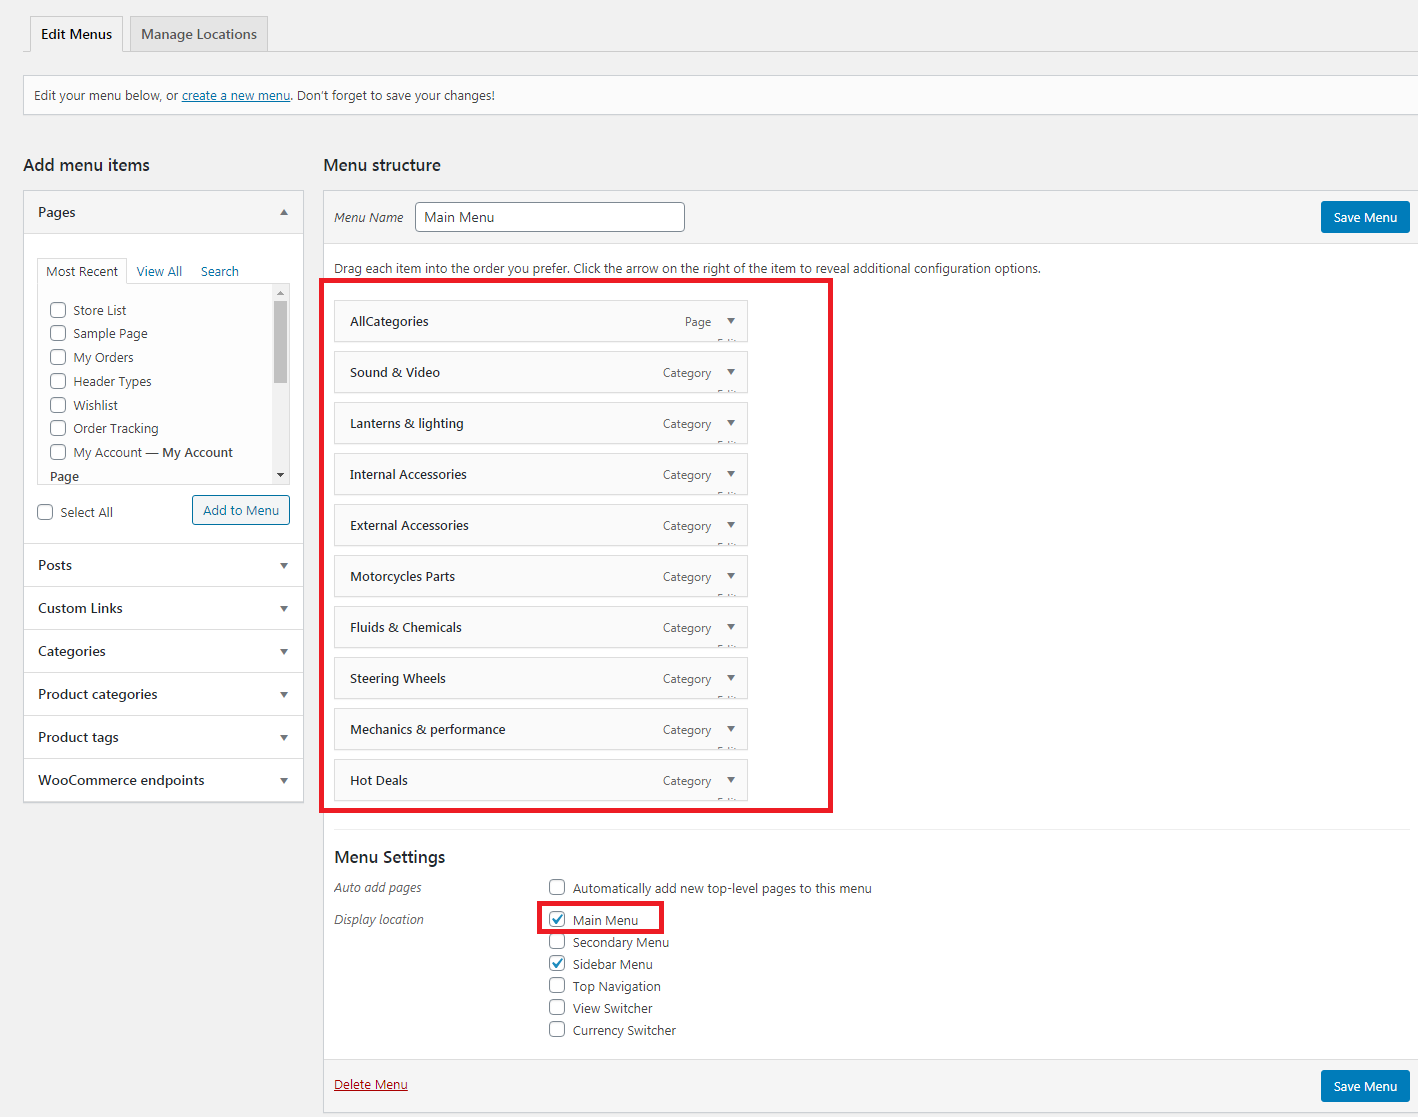The image size is (1418, 1117).
Task: Check the My Orders checkbox
Action: pyautogui.click(x=58, y=357)
